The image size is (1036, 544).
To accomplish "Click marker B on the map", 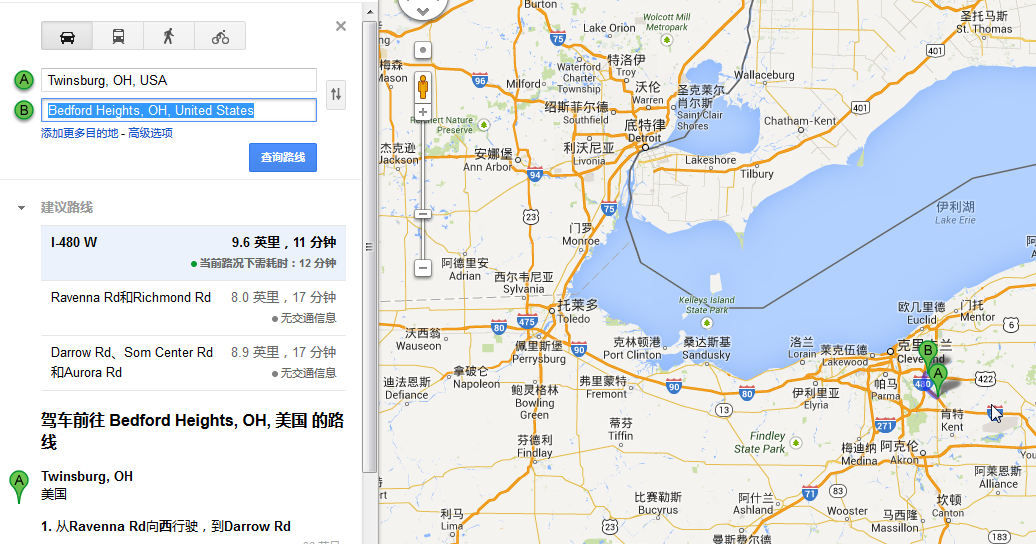I will pos(928,354).
